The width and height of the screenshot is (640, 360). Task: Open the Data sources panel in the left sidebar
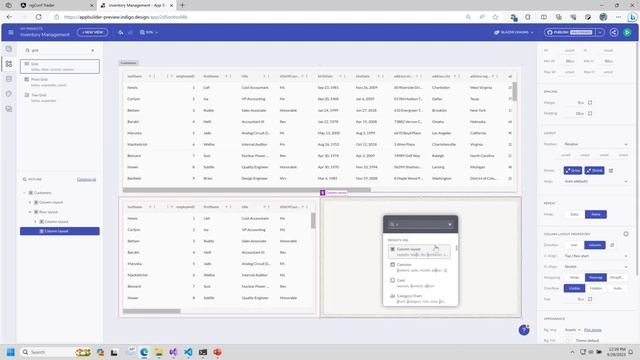point(9,79)
